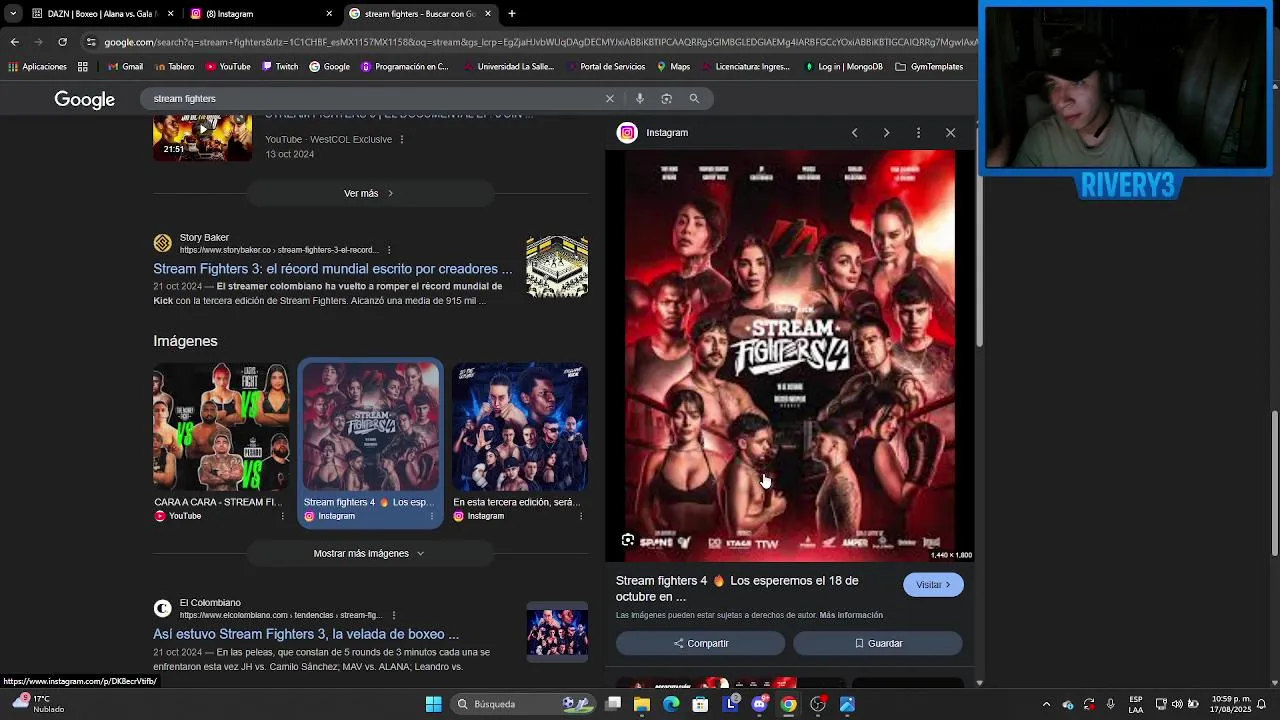Open Stream Fighters 3 récord mundial link
The width and height of the screenshot is (1280, 720).
click(332, 269)
